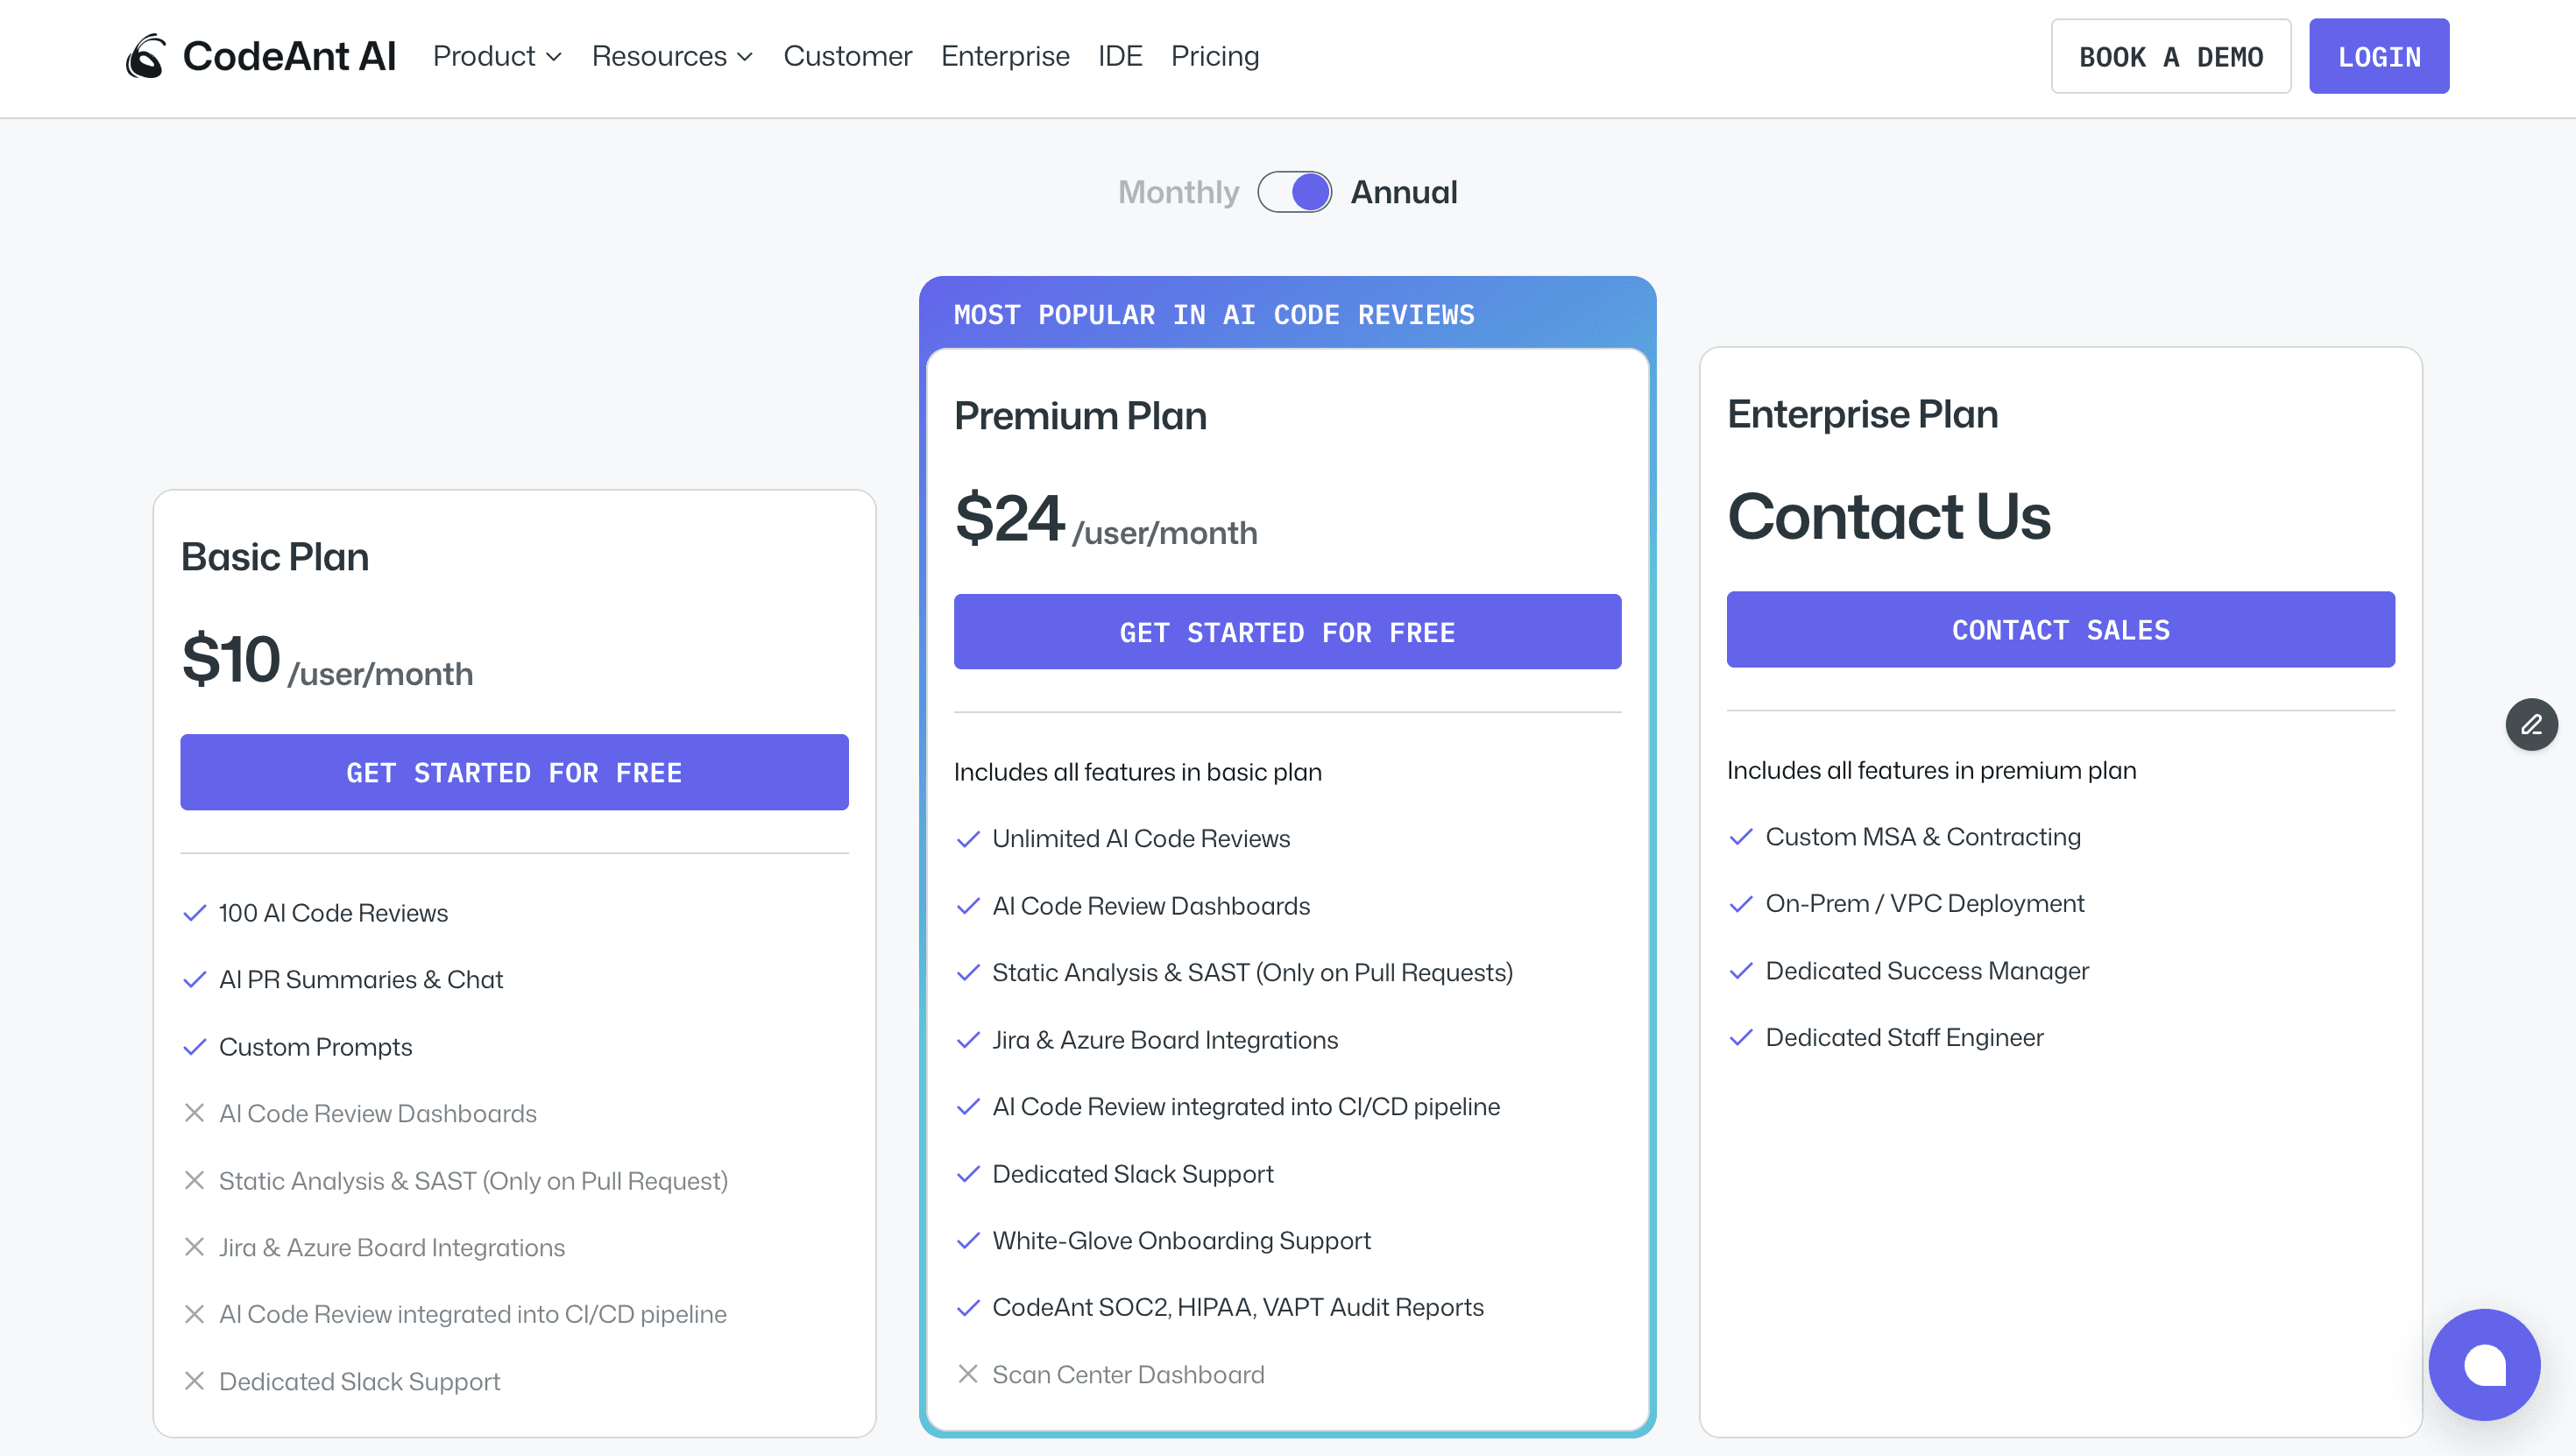Open the Enterprise nav item

(1004, 56)
